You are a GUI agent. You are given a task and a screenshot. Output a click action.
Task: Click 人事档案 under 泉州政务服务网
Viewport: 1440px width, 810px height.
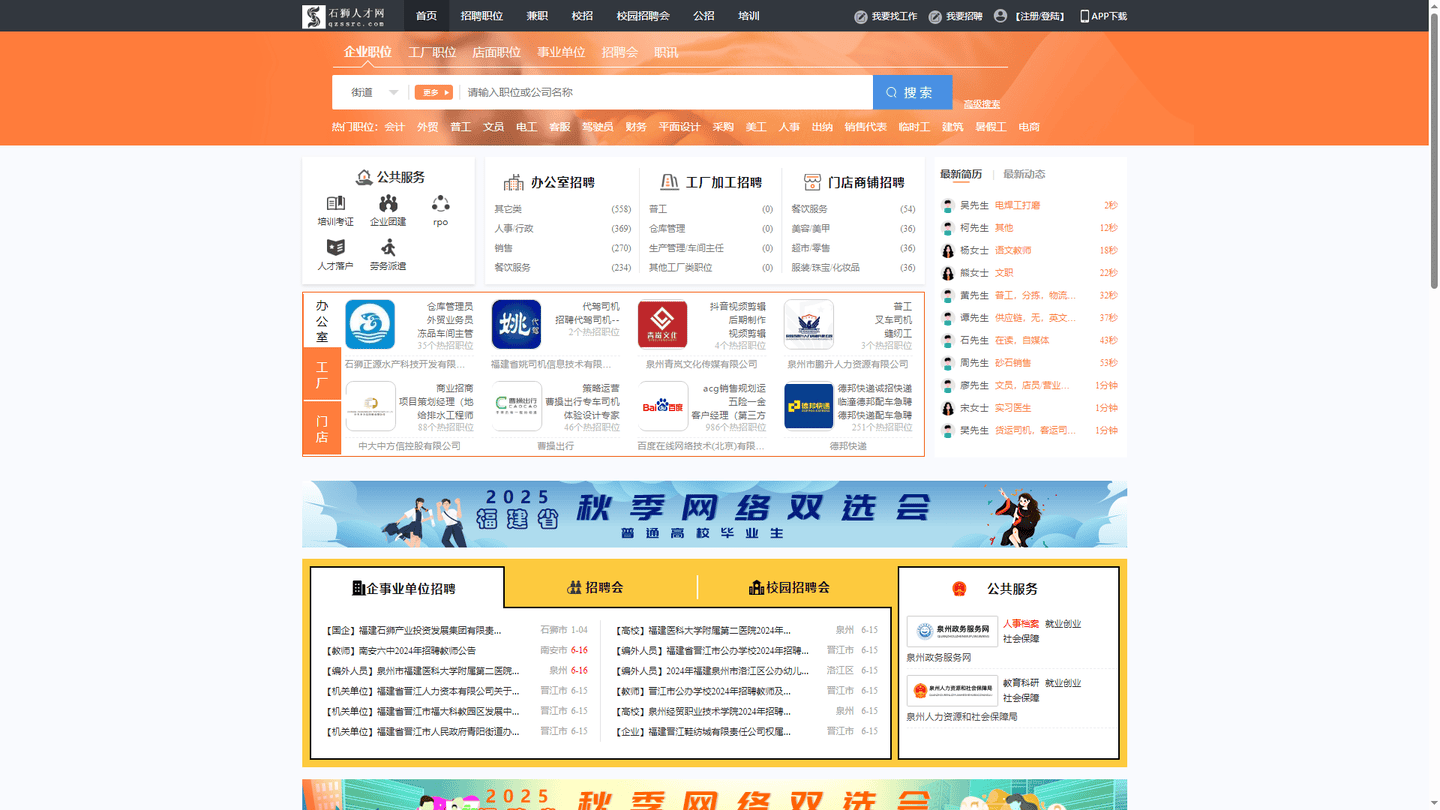(1021, 623)
